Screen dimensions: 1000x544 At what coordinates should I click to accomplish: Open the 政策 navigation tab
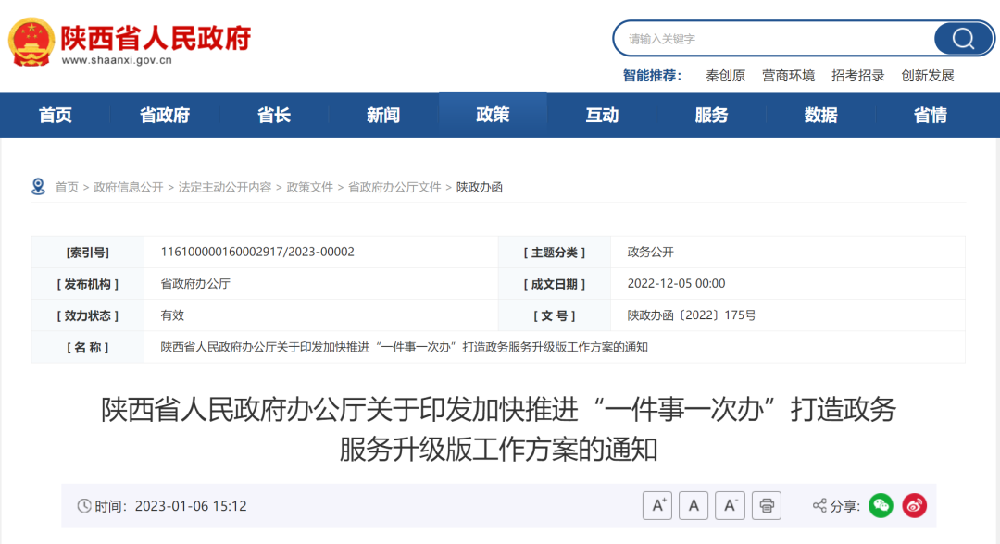click(x=493, y=115)
